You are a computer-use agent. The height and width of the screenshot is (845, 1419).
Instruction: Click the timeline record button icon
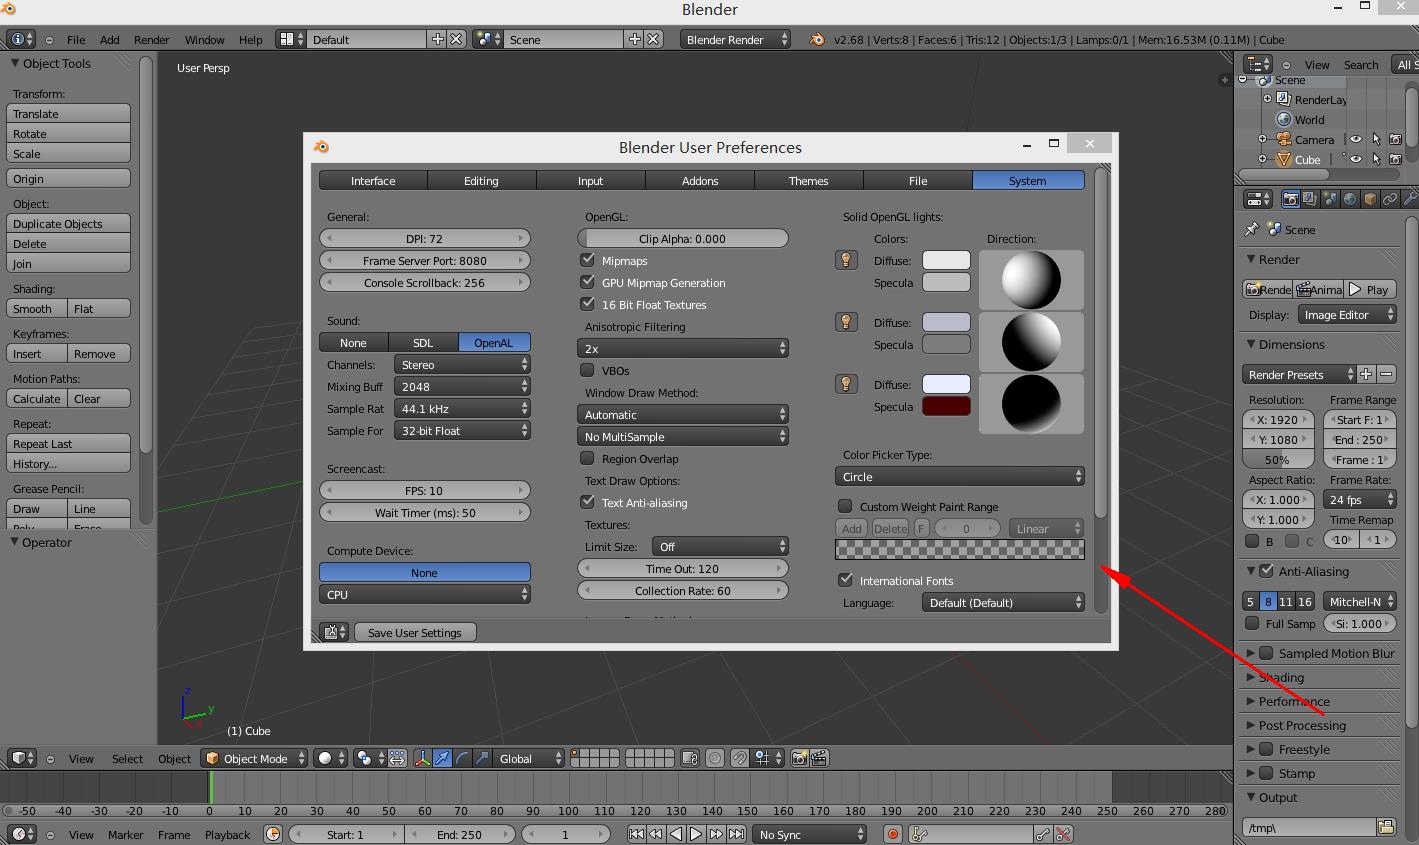click(893, 834)
